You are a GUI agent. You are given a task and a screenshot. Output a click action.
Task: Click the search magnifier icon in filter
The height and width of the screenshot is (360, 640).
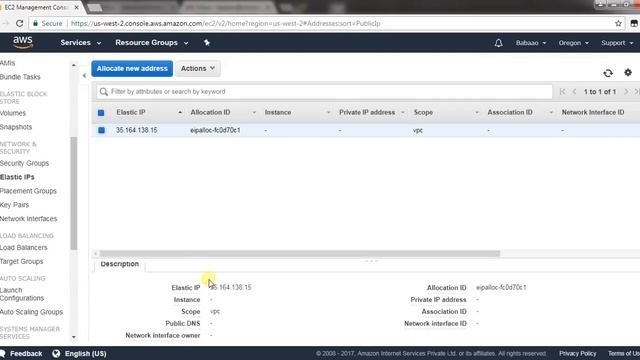click(104, 91)
